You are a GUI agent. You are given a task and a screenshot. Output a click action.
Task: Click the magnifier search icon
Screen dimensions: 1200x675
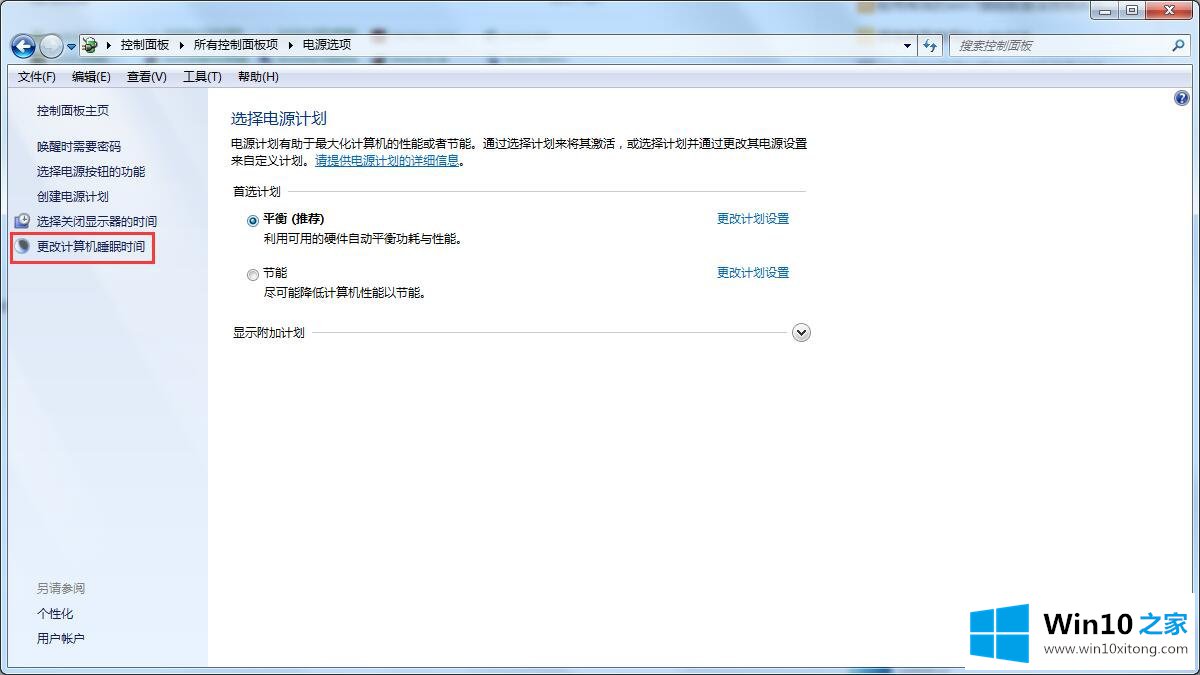[1178, 45]
